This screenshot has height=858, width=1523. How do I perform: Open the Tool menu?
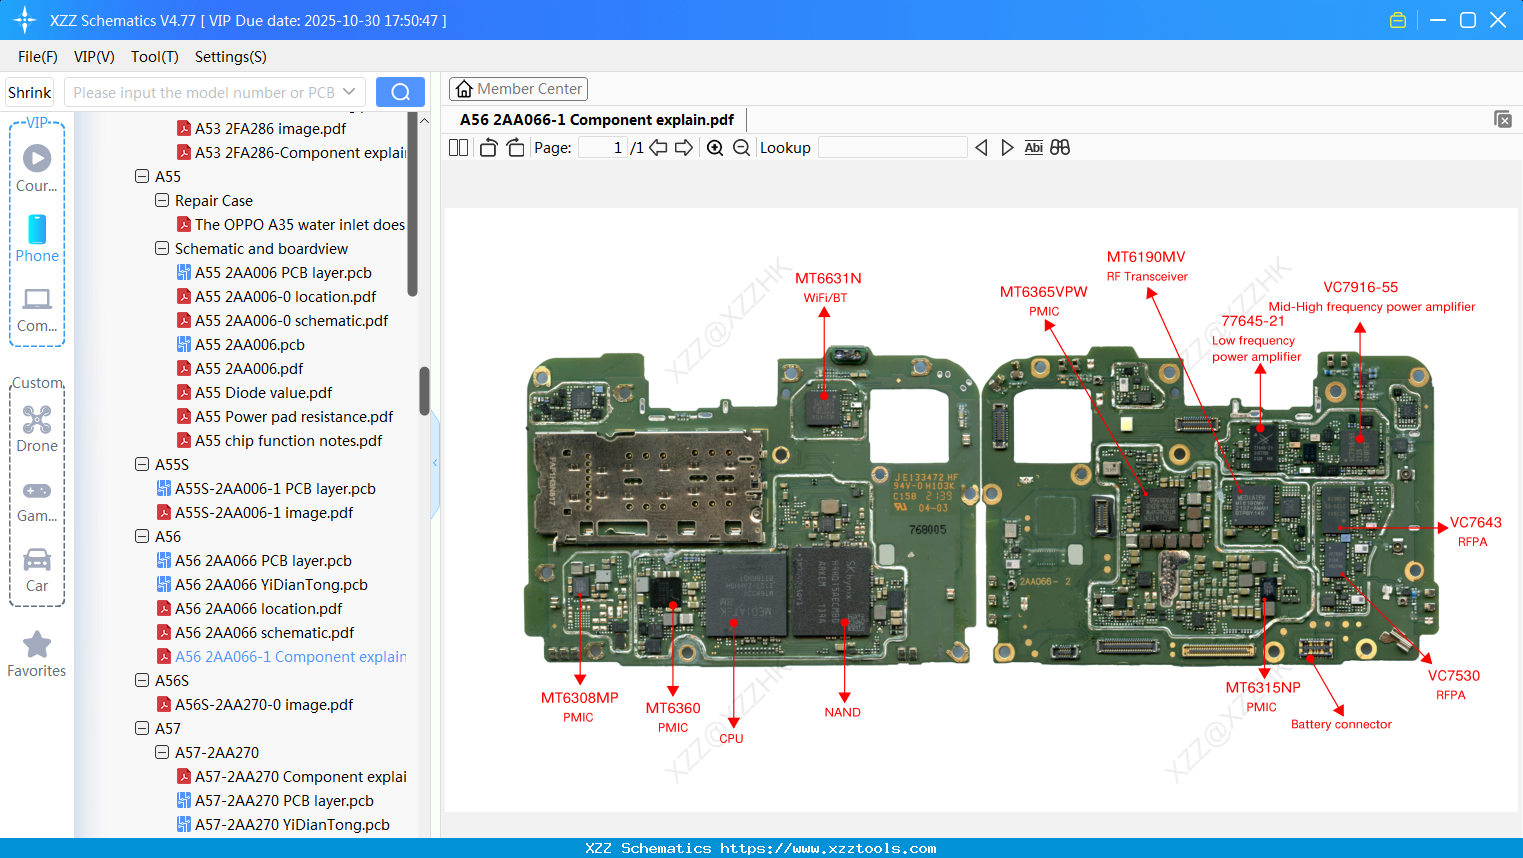154,57
